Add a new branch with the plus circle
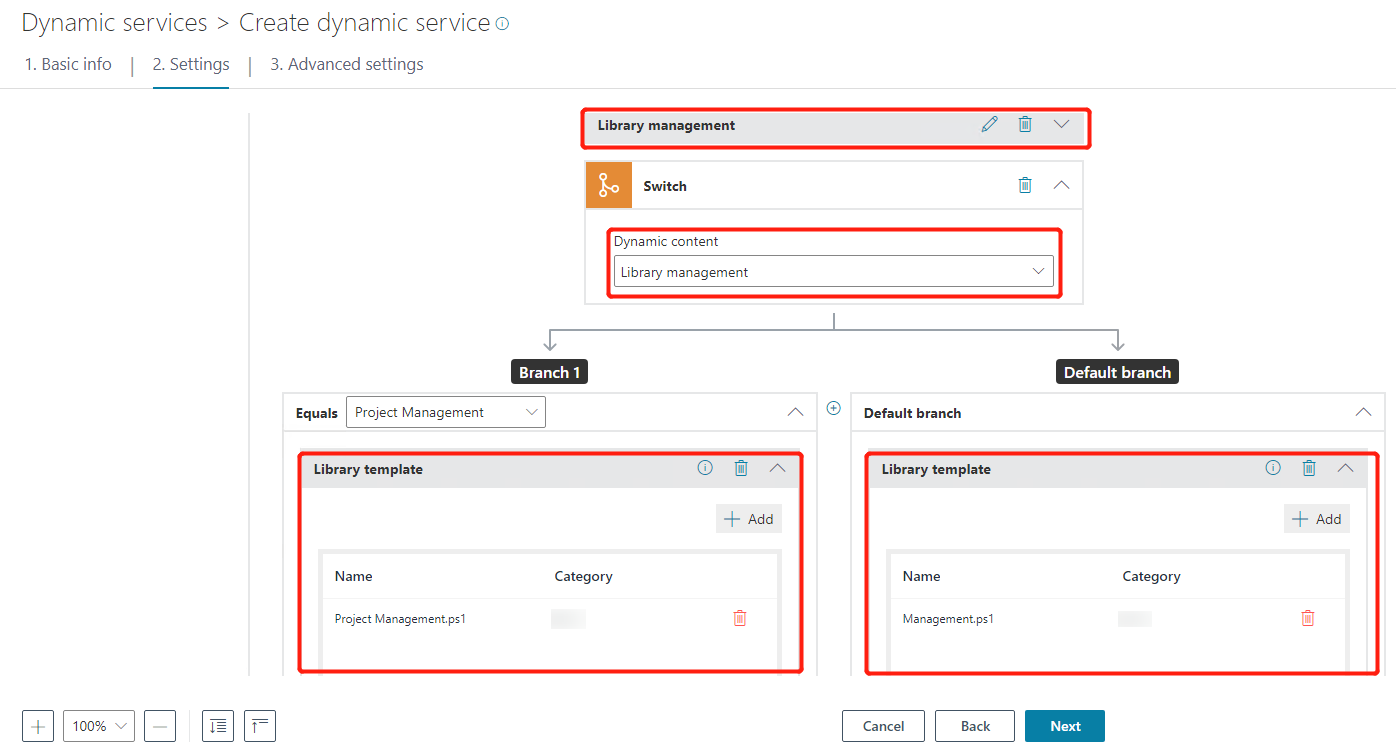 834,408
